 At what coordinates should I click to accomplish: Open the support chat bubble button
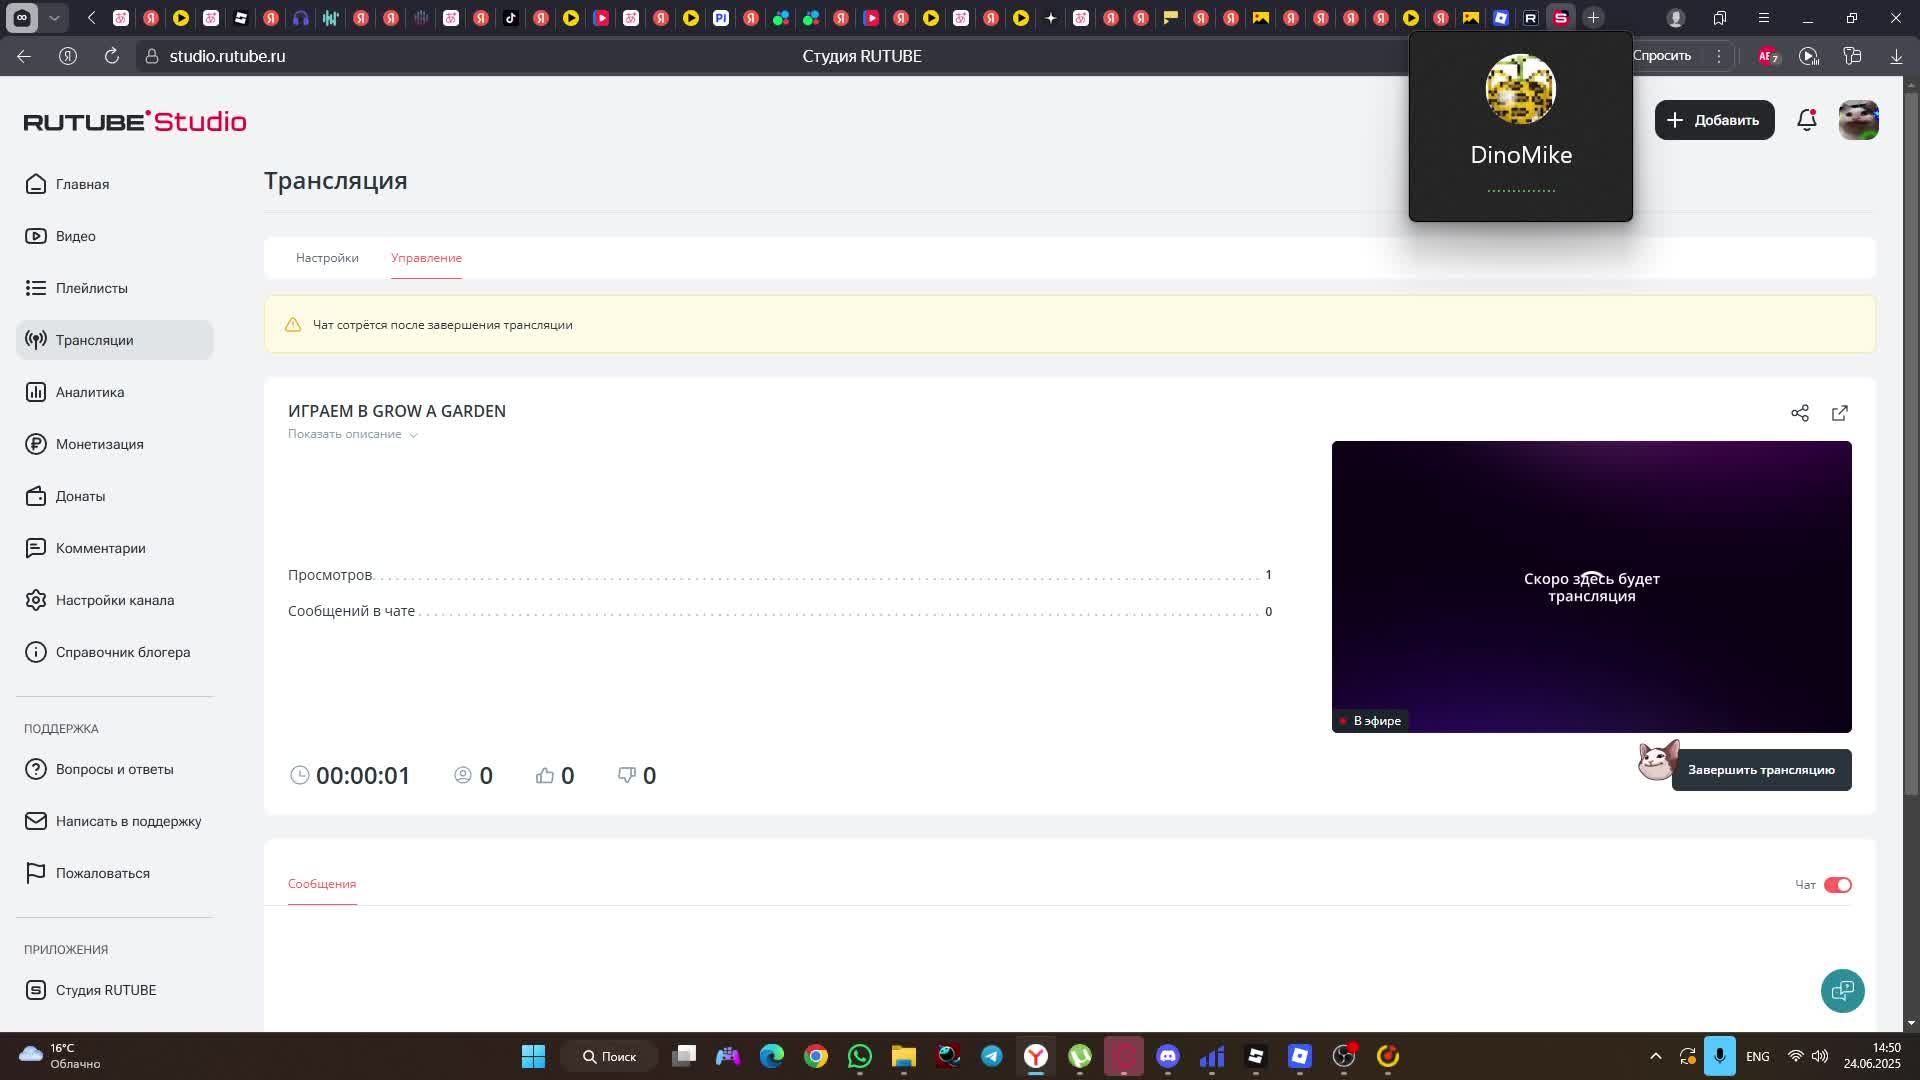1842,991
